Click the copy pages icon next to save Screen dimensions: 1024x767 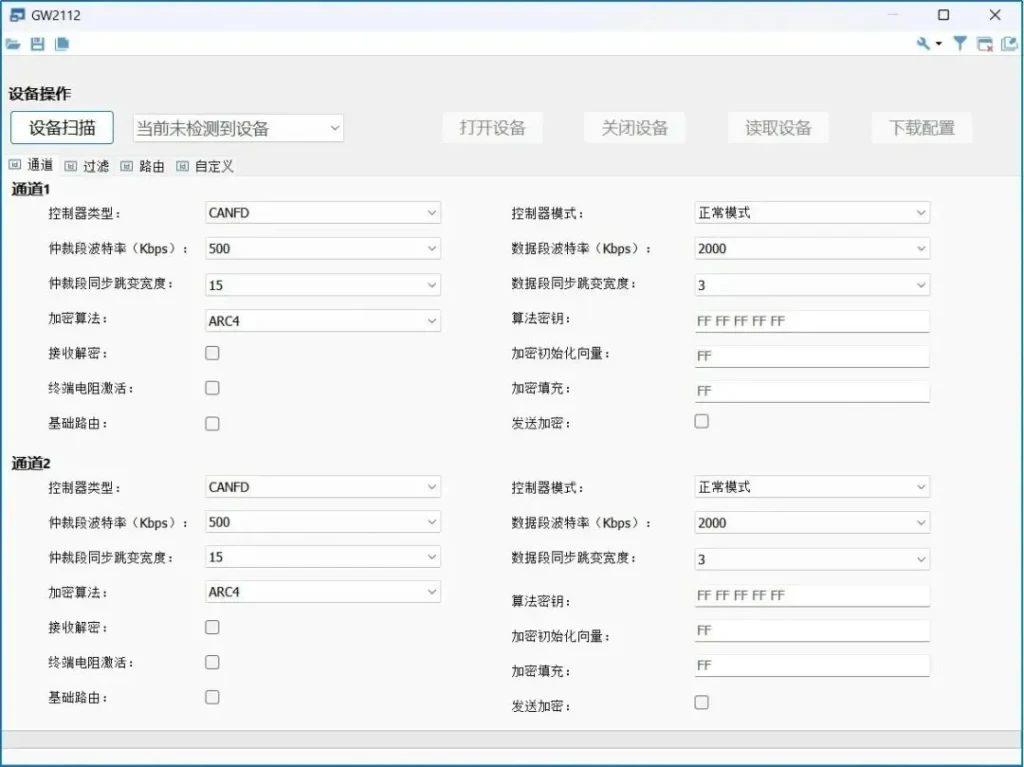point(62,44)
